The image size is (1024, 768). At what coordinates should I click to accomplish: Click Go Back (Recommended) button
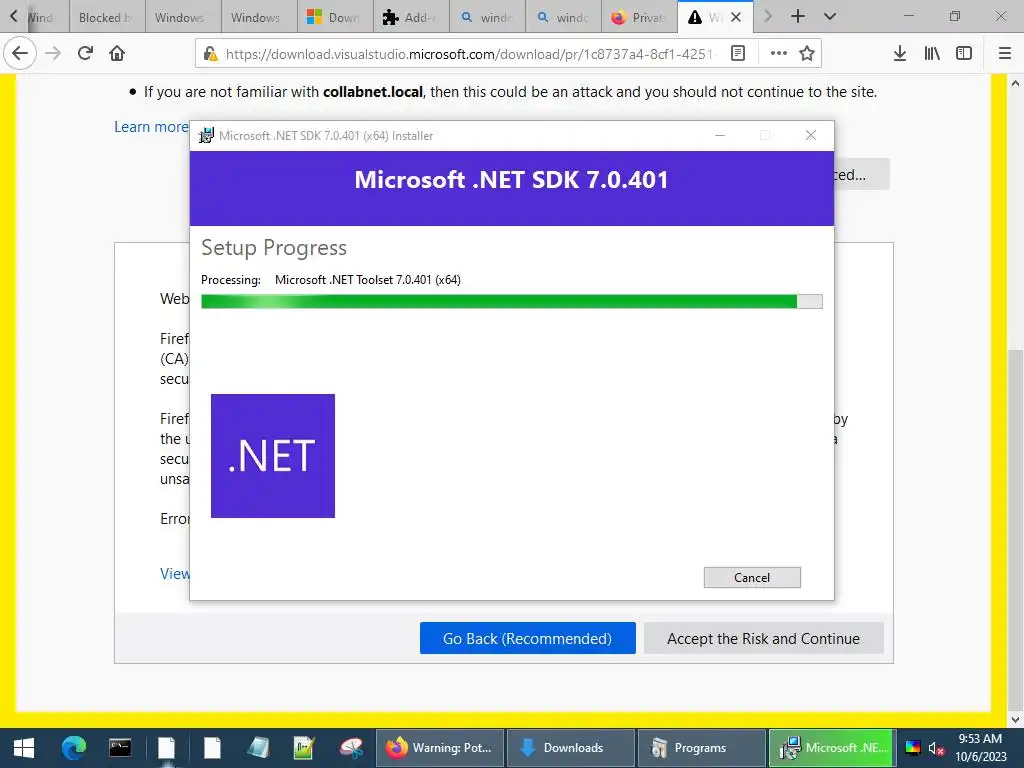pyautogui.click(x=527, y=638)
